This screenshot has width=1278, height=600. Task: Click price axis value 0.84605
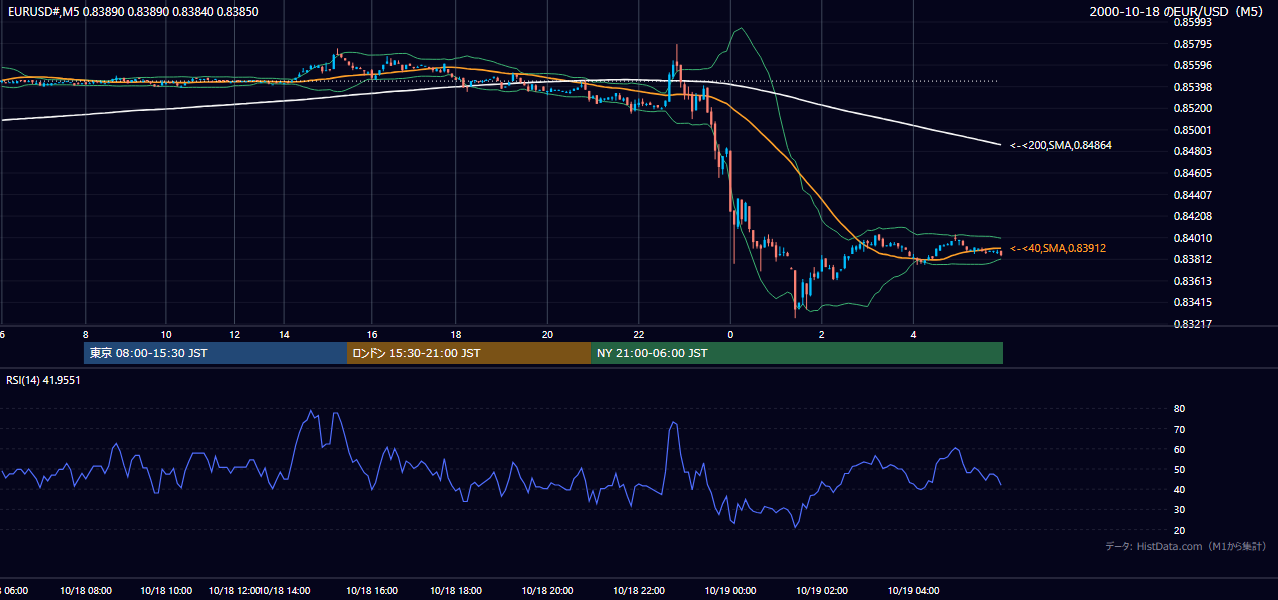pyautogui.click(x=1192, y=173)
